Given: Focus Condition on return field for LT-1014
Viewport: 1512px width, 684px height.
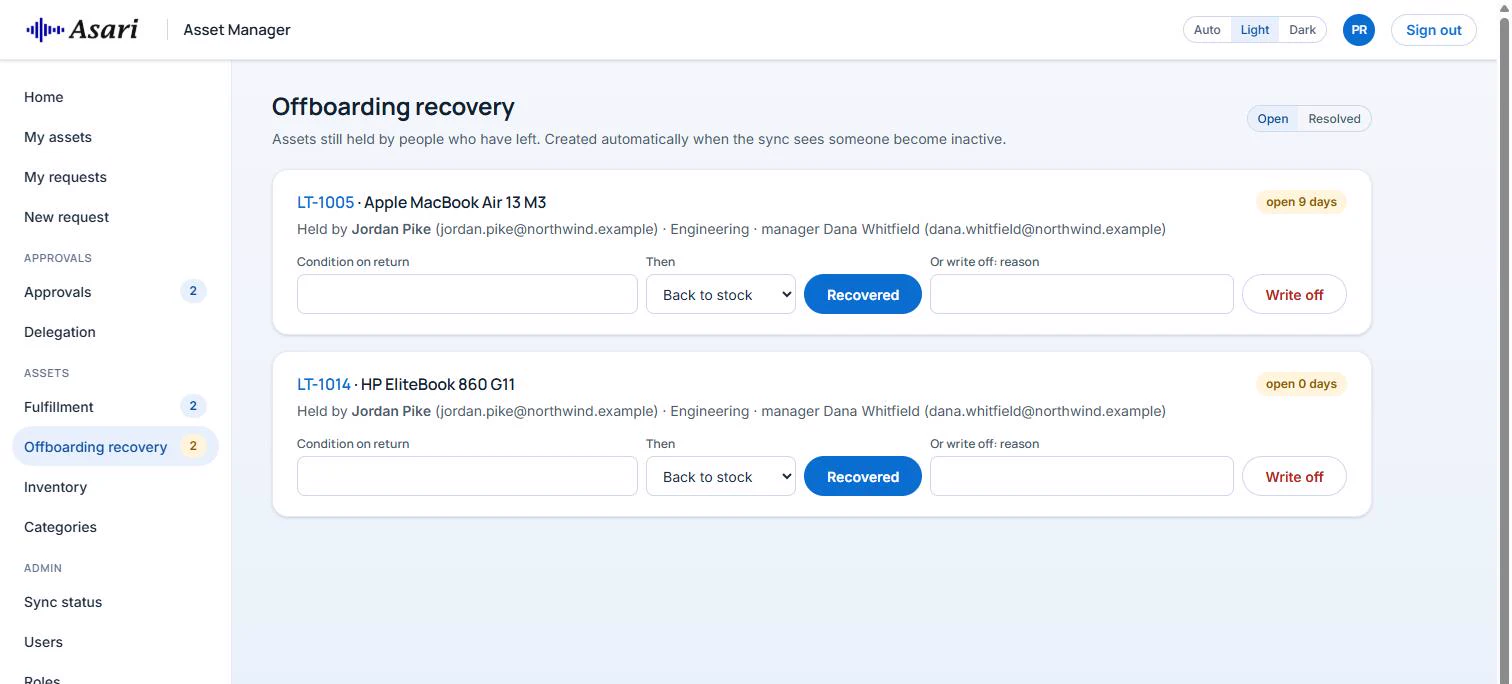Looking at the screenshot, I should click(467, 477).
